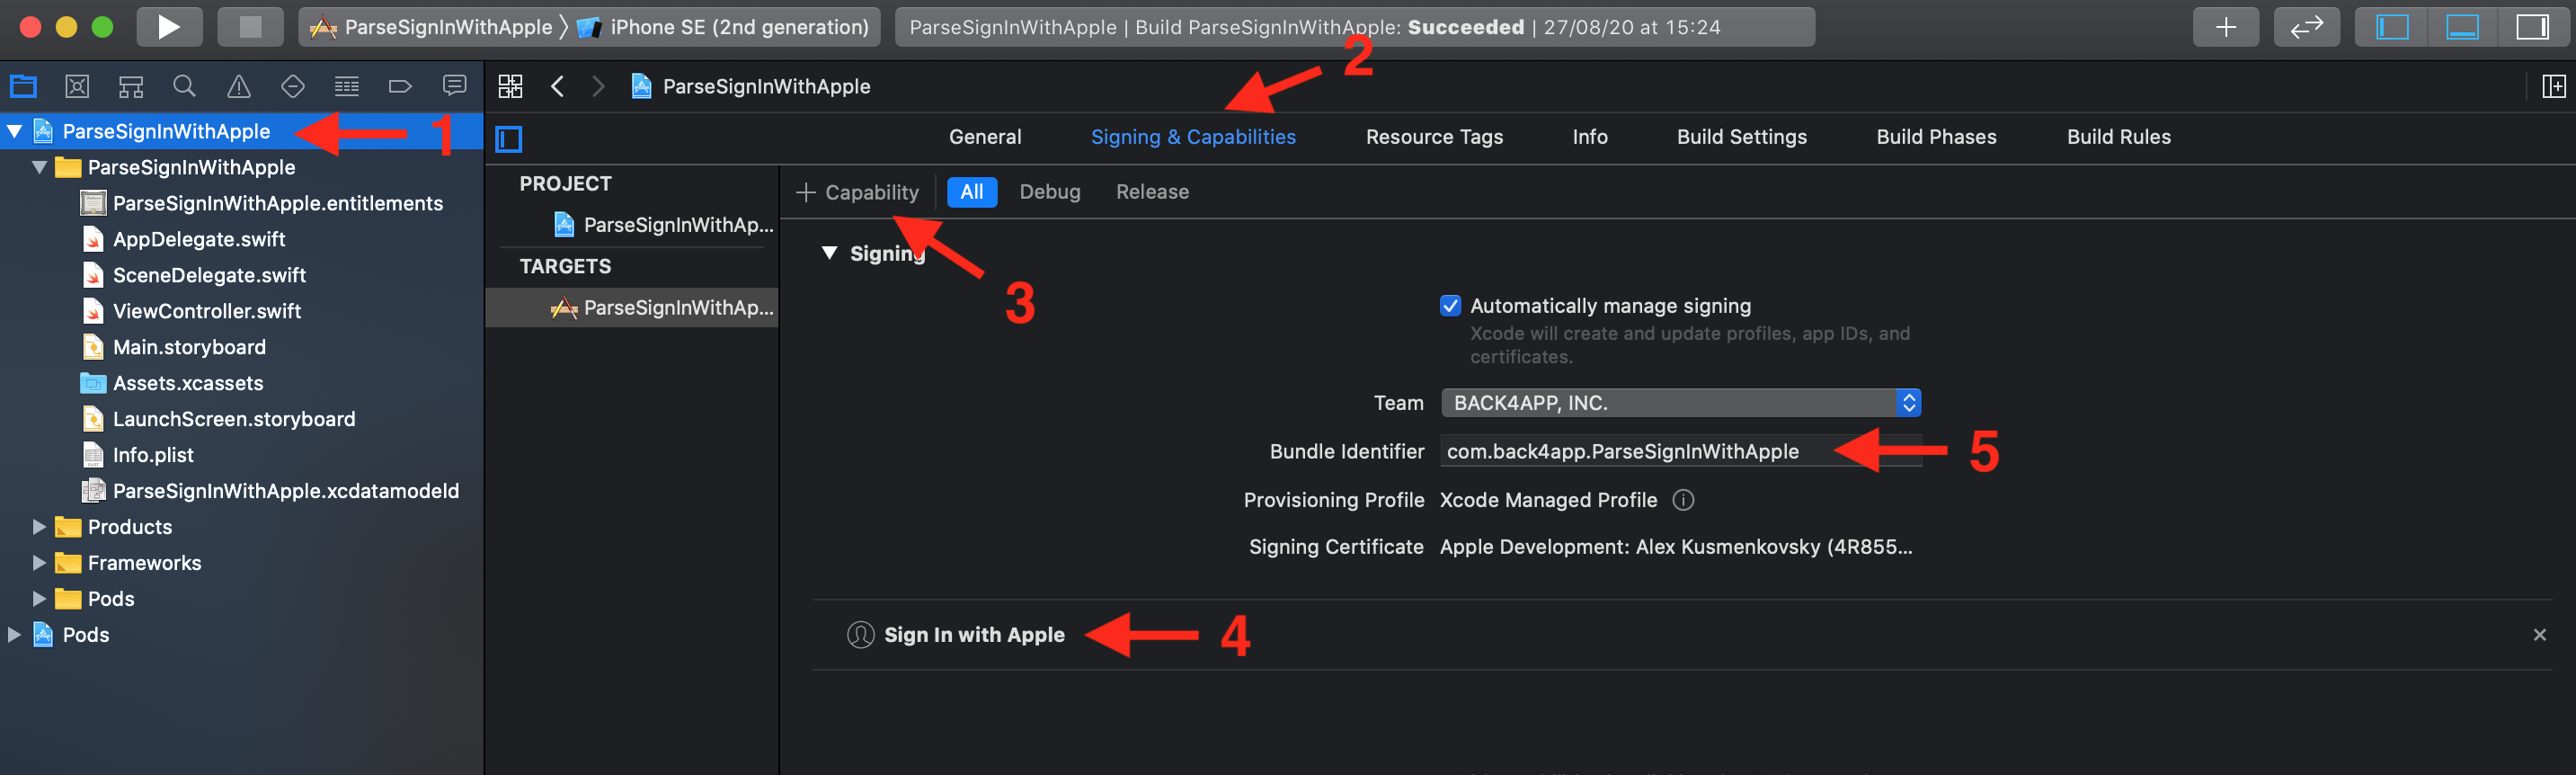Image resolution: width=2576 pixels, height=775 pixels.
Task: Switch to the Info tab
Action: point(1590,137)
